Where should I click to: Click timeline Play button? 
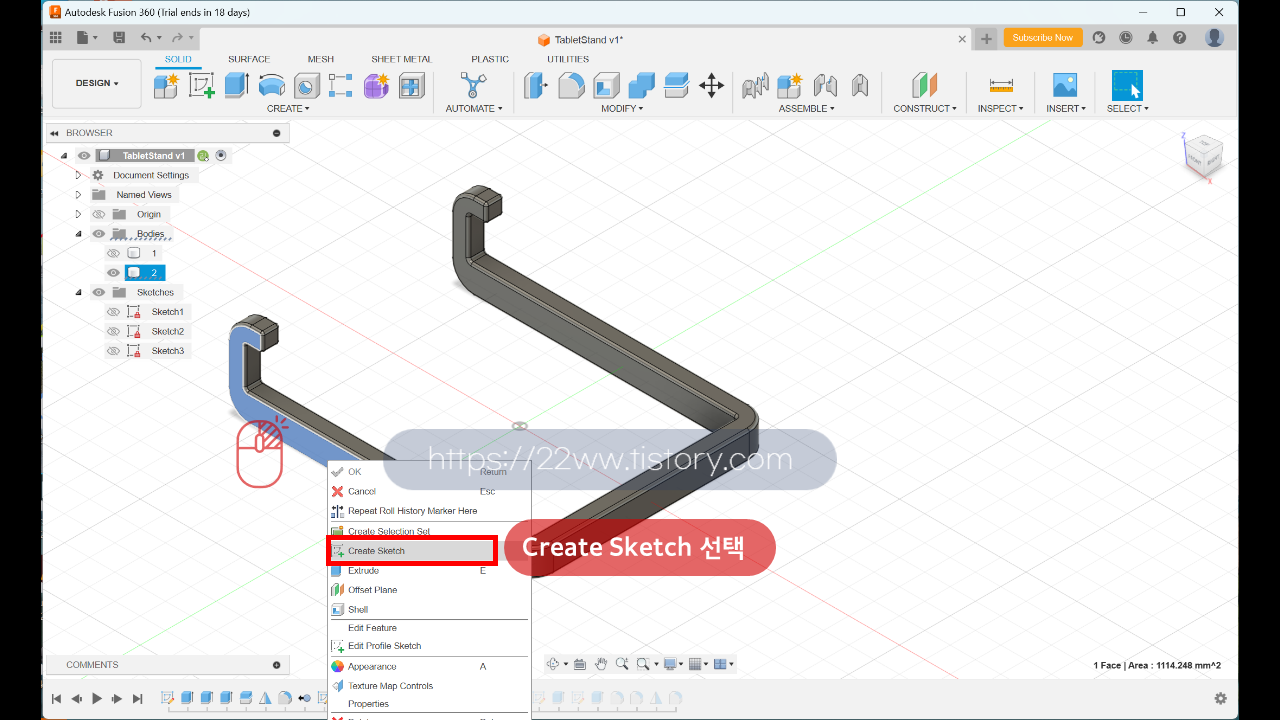pos(97,699)
